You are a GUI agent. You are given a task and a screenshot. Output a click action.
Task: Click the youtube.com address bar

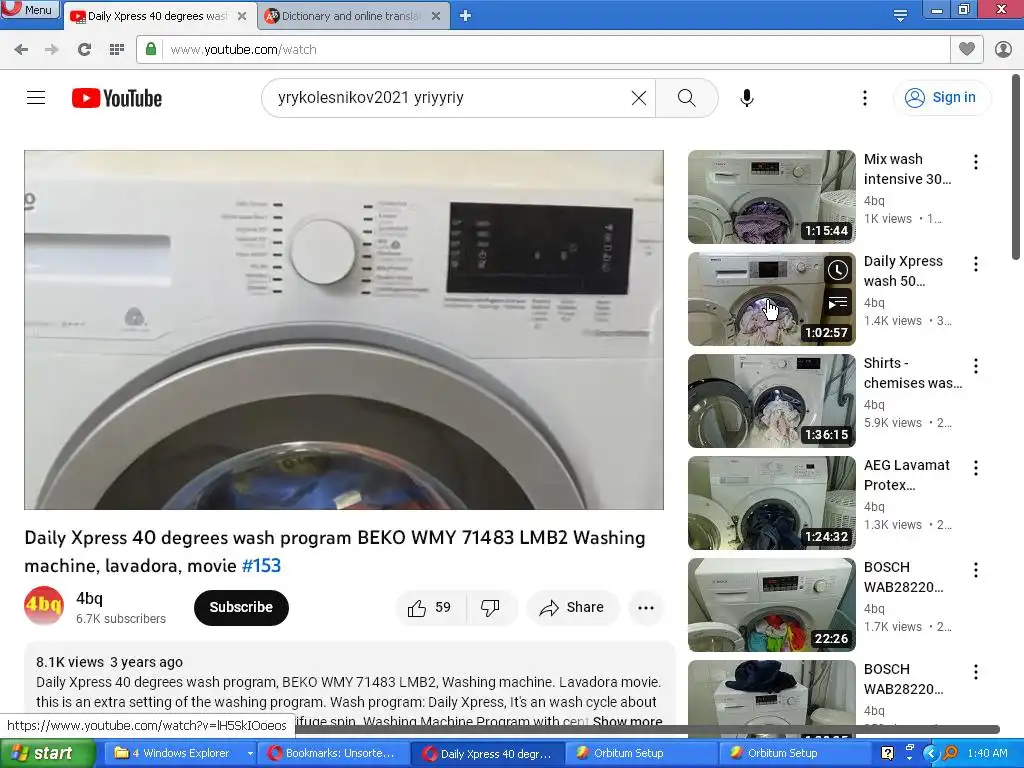[555, 50]
